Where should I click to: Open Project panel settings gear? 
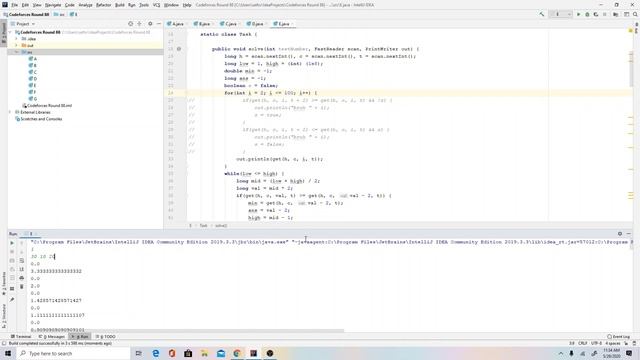coord(150,24)
